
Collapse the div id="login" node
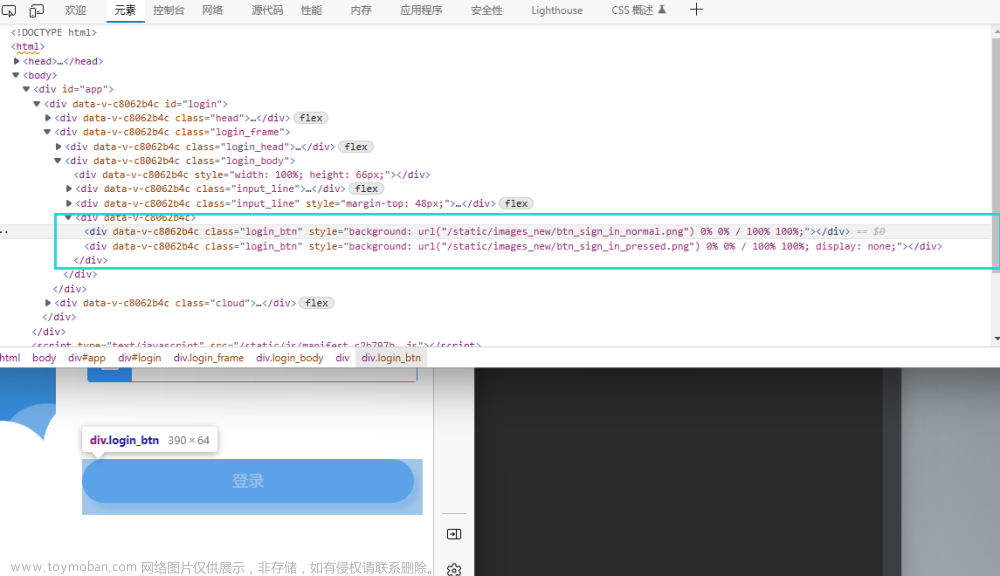tap(37, 103)
